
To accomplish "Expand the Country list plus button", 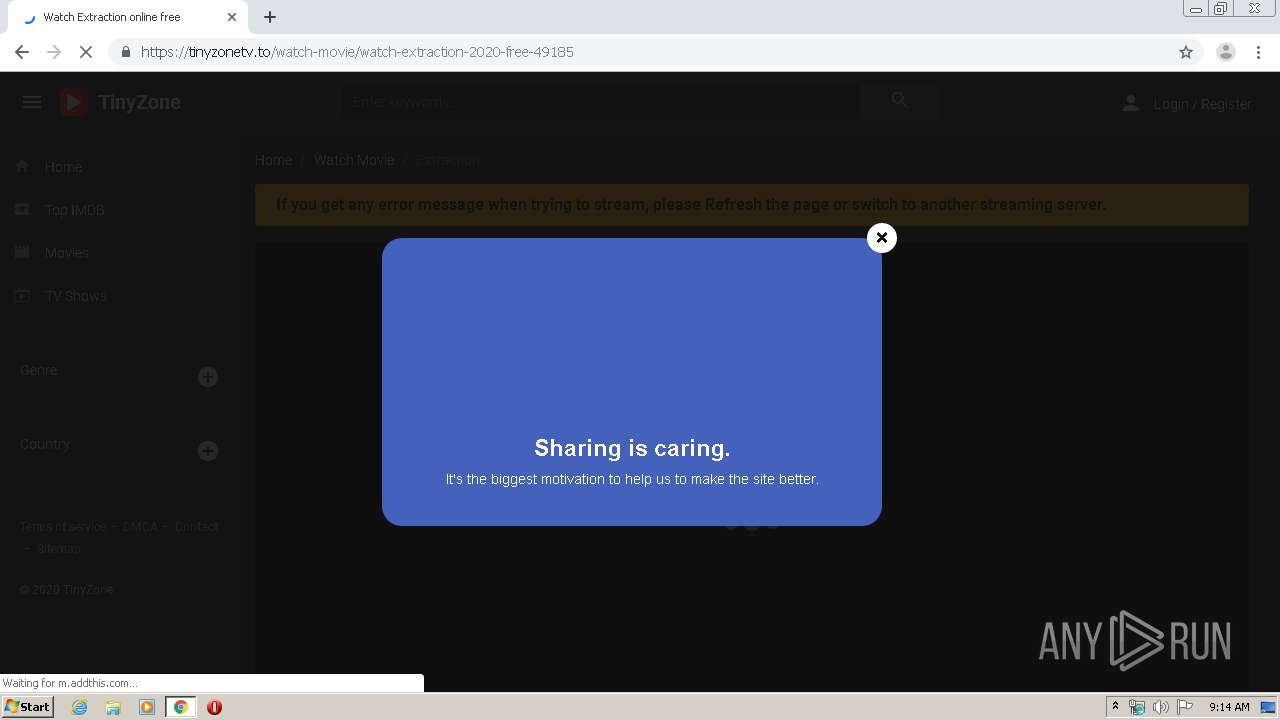I will 208,451.
